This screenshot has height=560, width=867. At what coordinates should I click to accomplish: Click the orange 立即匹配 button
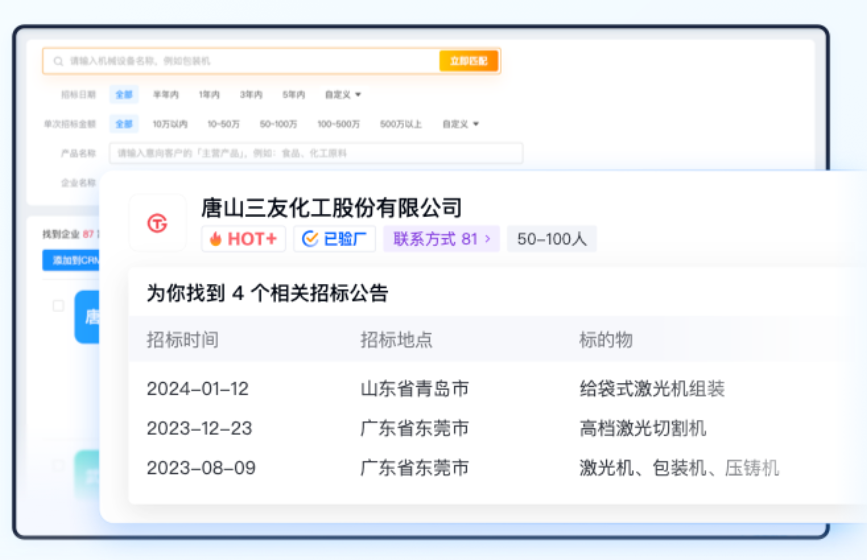[468, 61]
